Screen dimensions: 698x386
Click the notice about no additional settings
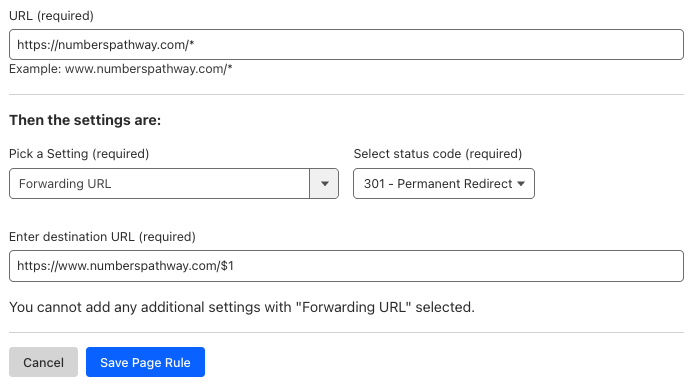tap(242, 307)
